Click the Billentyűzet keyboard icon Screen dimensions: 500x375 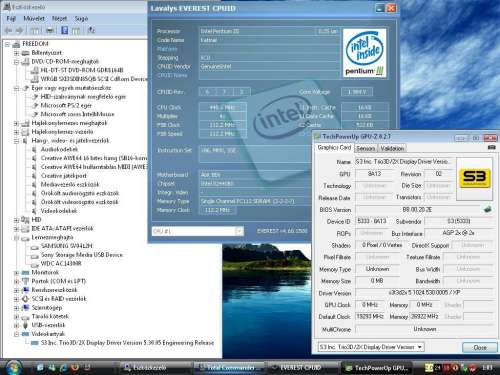(25, 53)
